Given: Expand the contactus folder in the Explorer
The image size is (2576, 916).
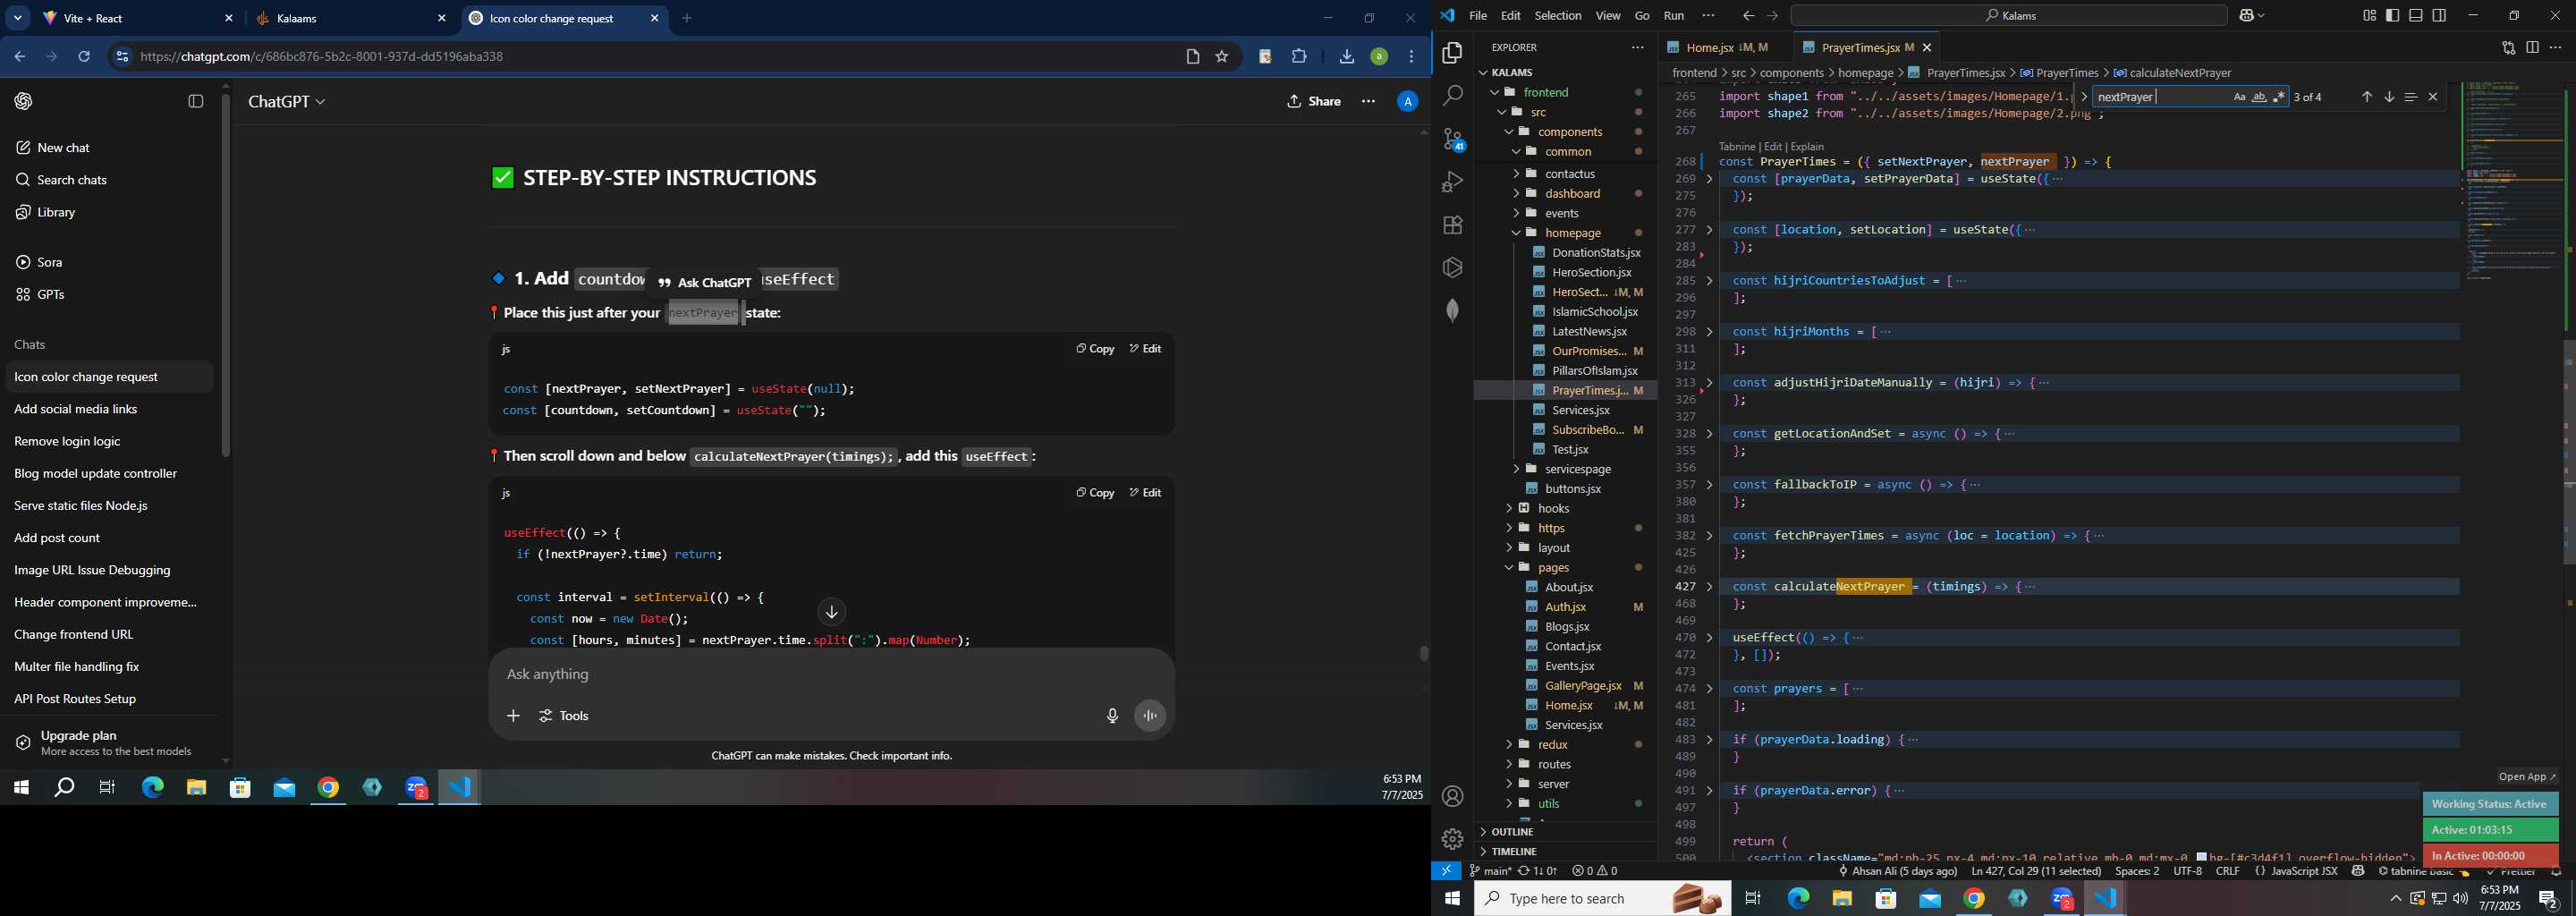Looking at the screenshot, I should click(x=1570, y=173).
